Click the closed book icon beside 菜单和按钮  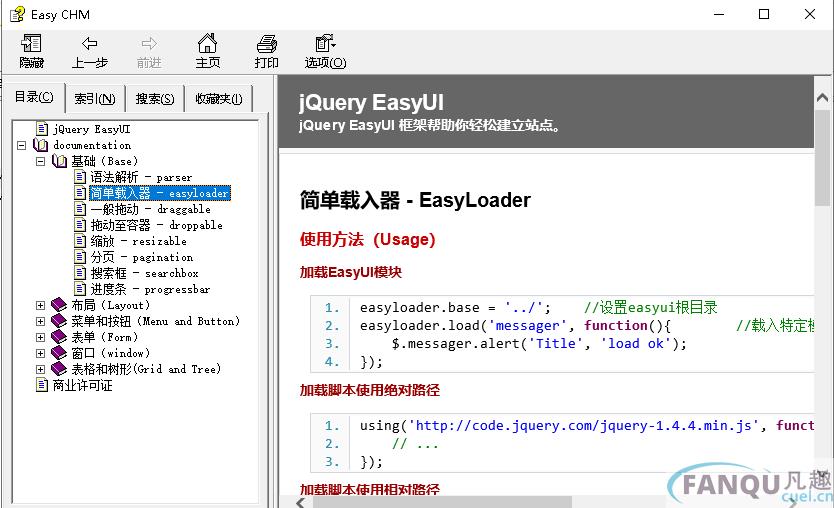[x=59, y=321]
